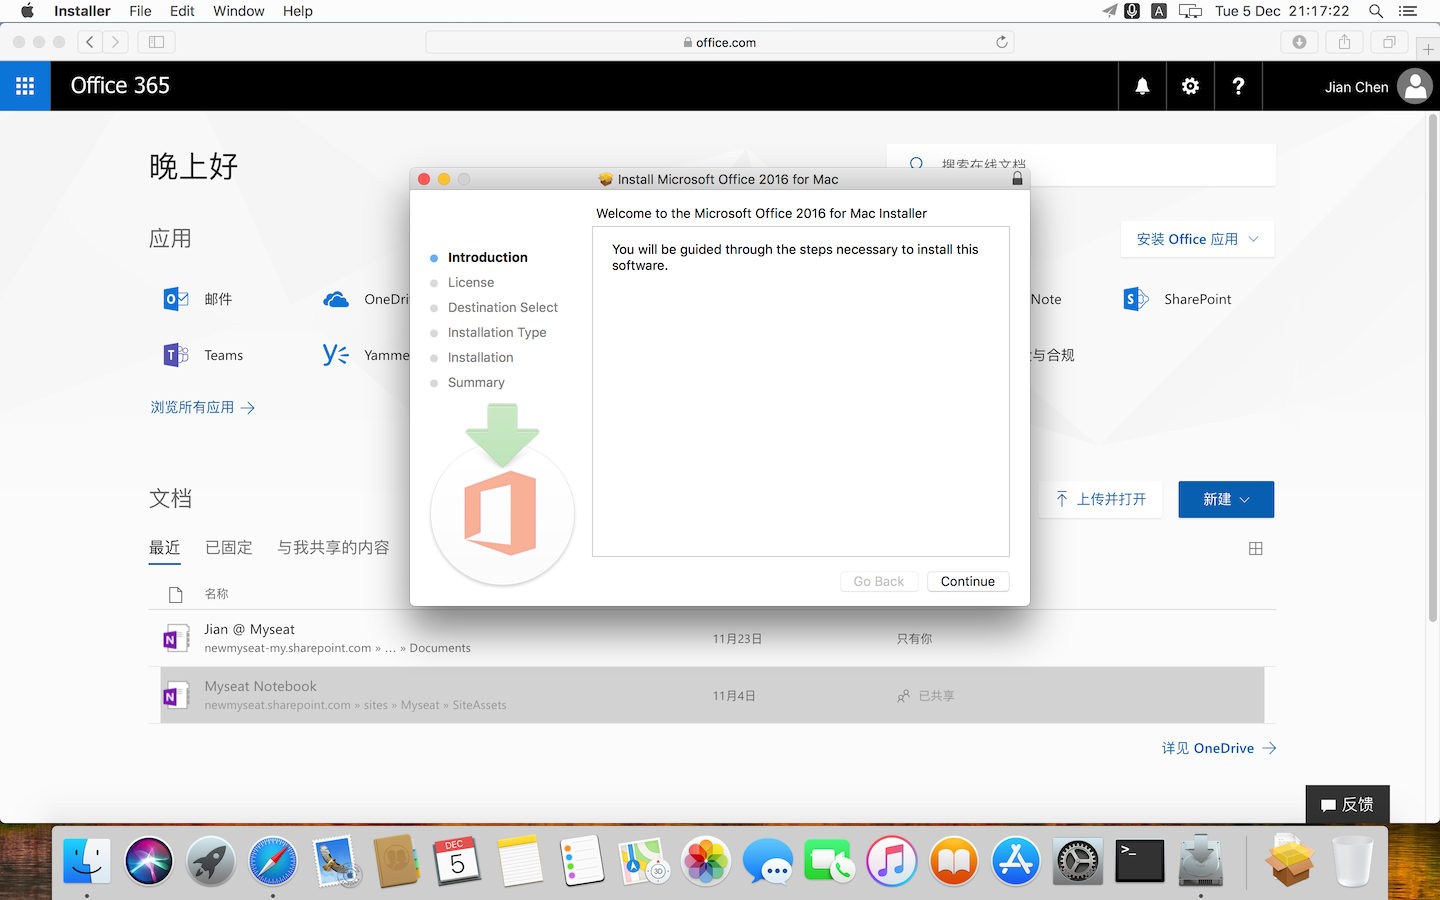Select the 最近 documents tab
1440x900 pixels.
click(x=165, y=547)
